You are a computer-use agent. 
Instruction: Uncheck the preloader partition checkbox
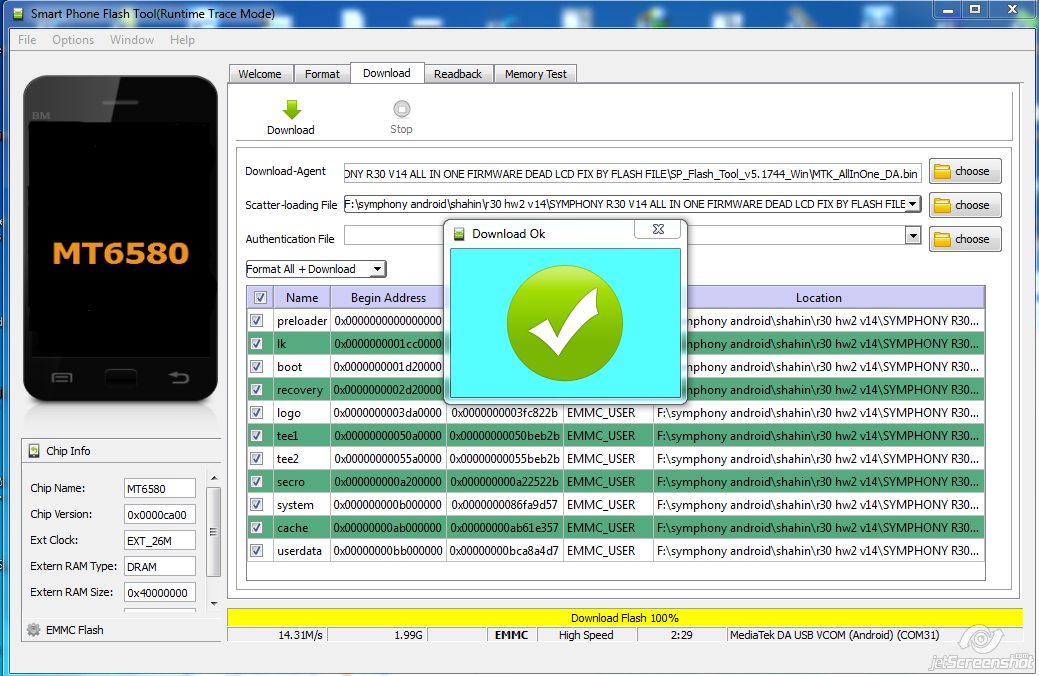(x=256, y=321)
